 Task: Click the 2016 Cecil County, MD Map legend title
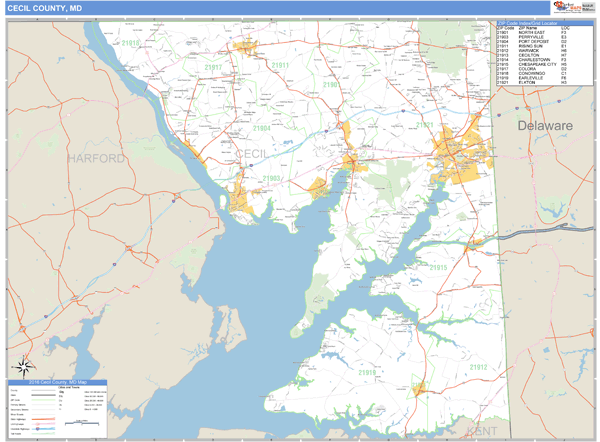(58, 382)
